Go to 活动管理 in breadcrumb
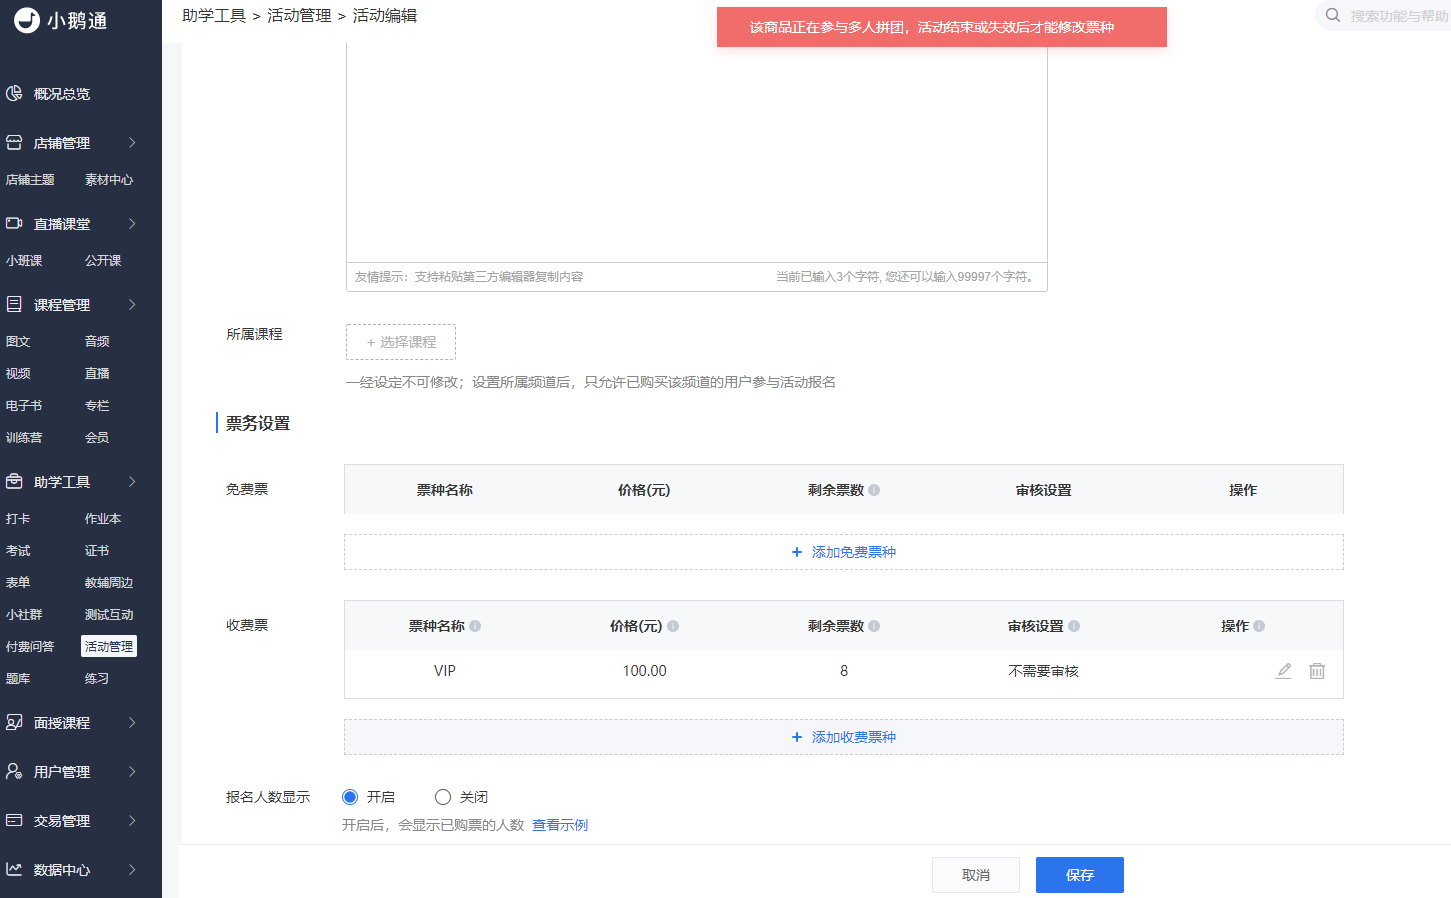Screen dimensions: 1451x898 point(299,15)
